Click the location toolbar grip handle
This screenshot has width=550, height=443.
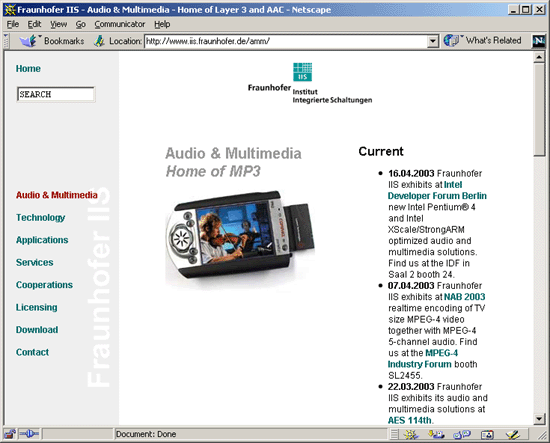click(x=6, y=41)
